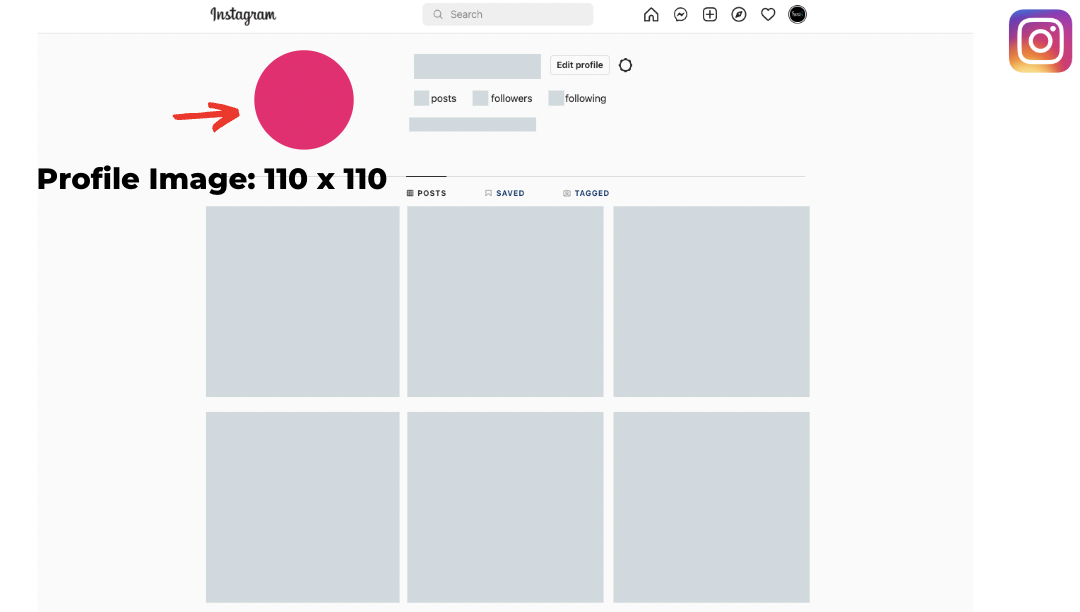Switch to the SAVED tab

504,193
